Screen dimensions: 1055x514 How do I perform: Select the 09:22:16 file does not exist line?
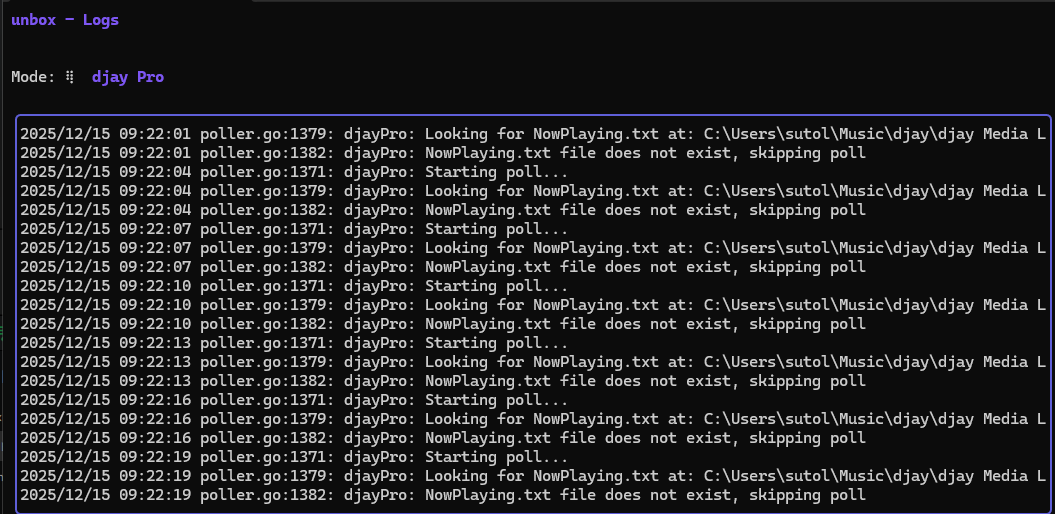click(x=442, y=438)
